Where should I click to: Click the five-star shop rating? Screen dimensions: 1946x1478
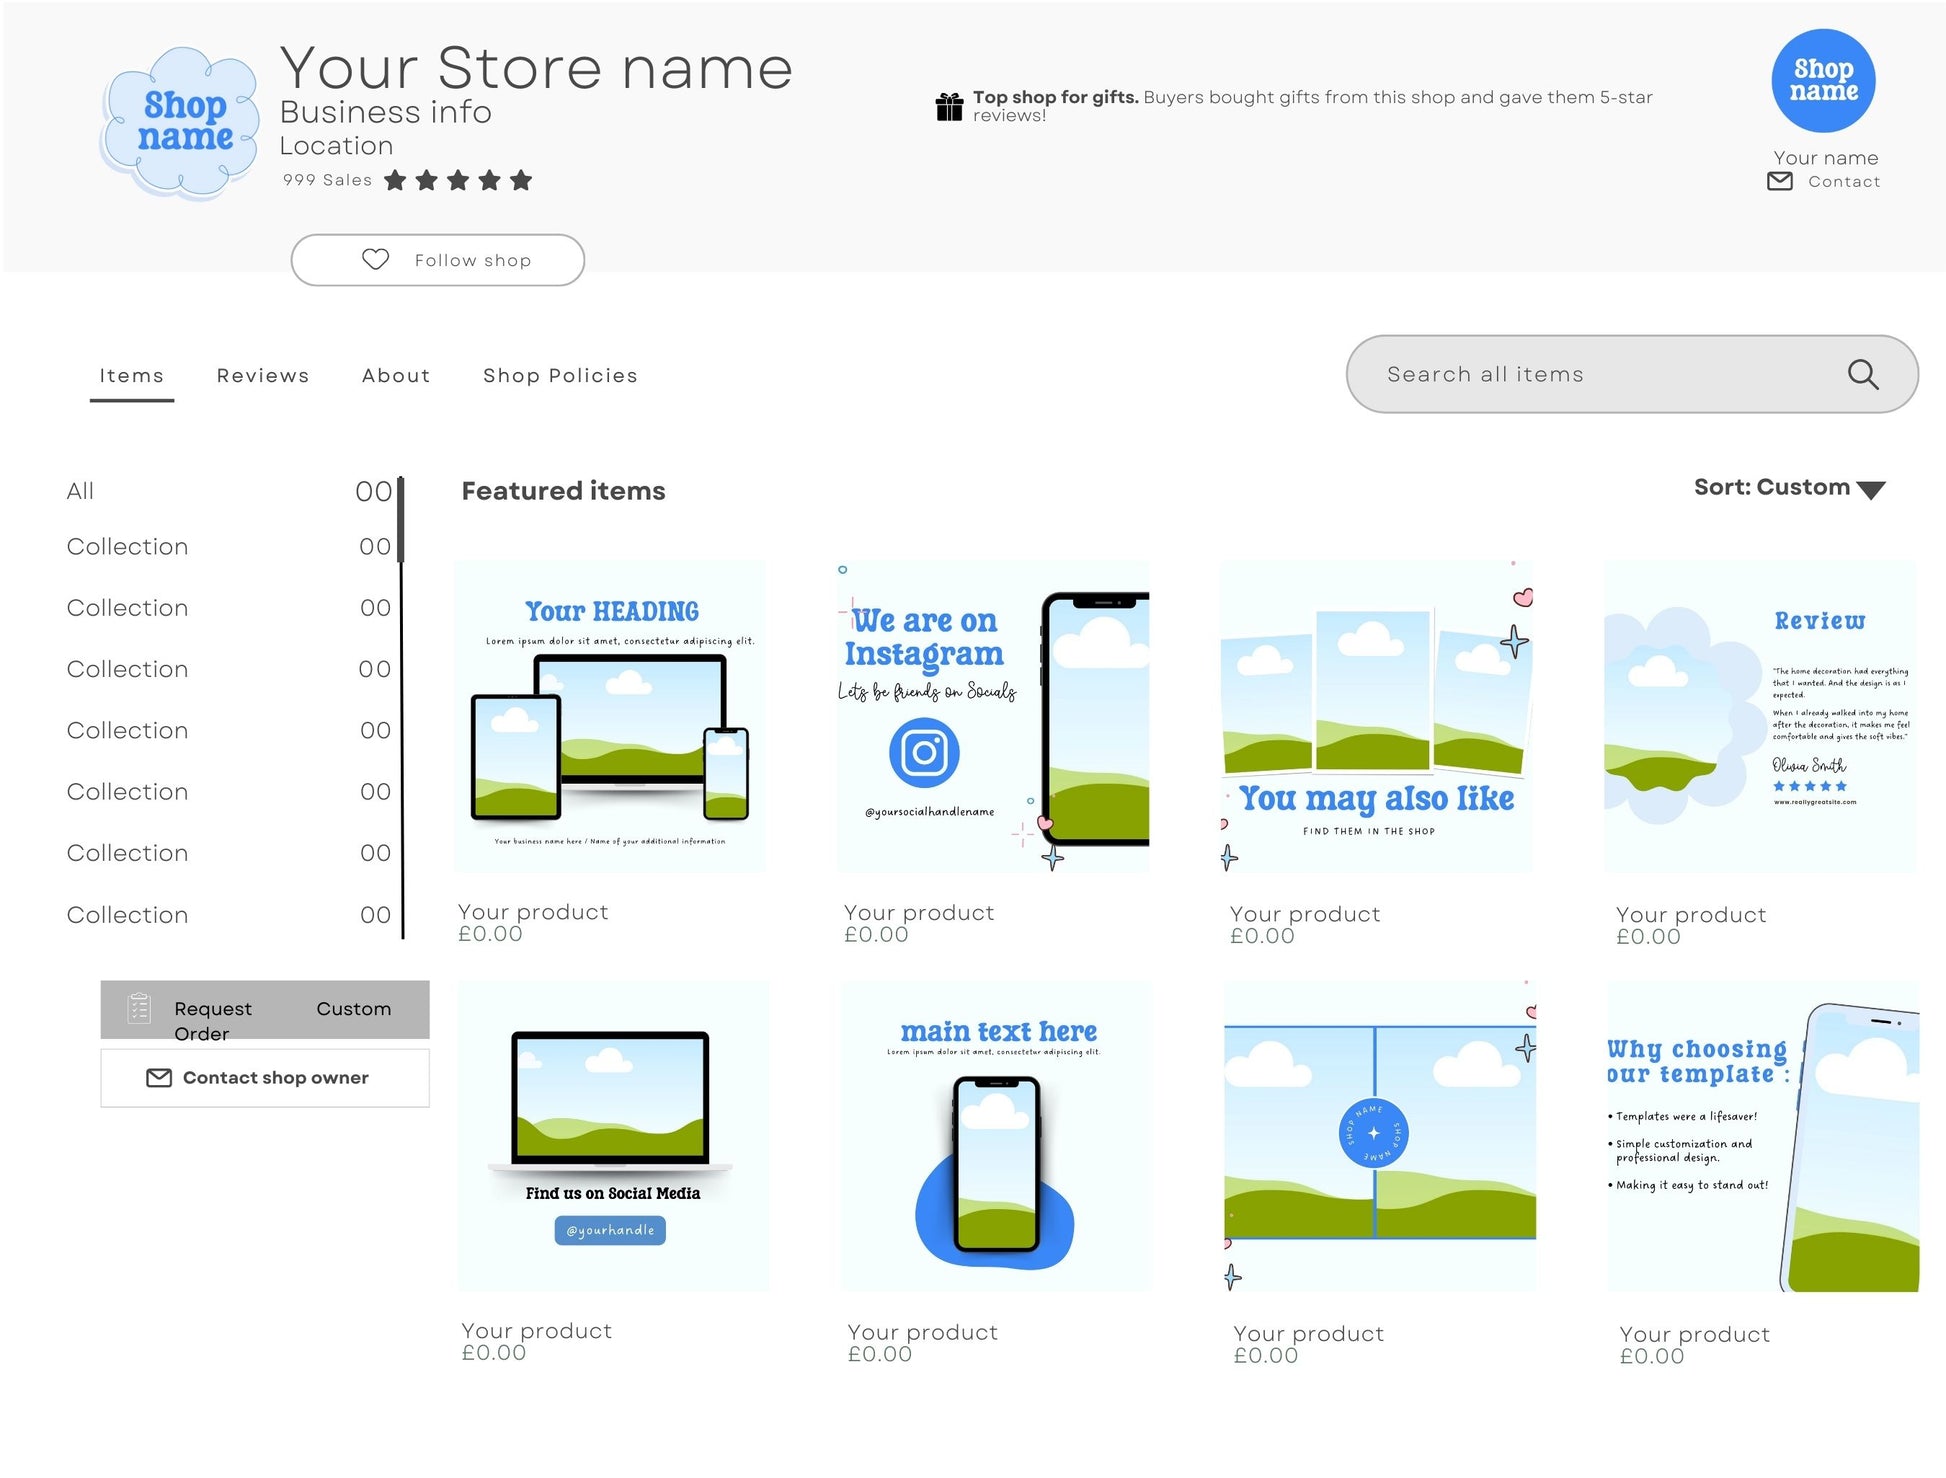point(458,180)
